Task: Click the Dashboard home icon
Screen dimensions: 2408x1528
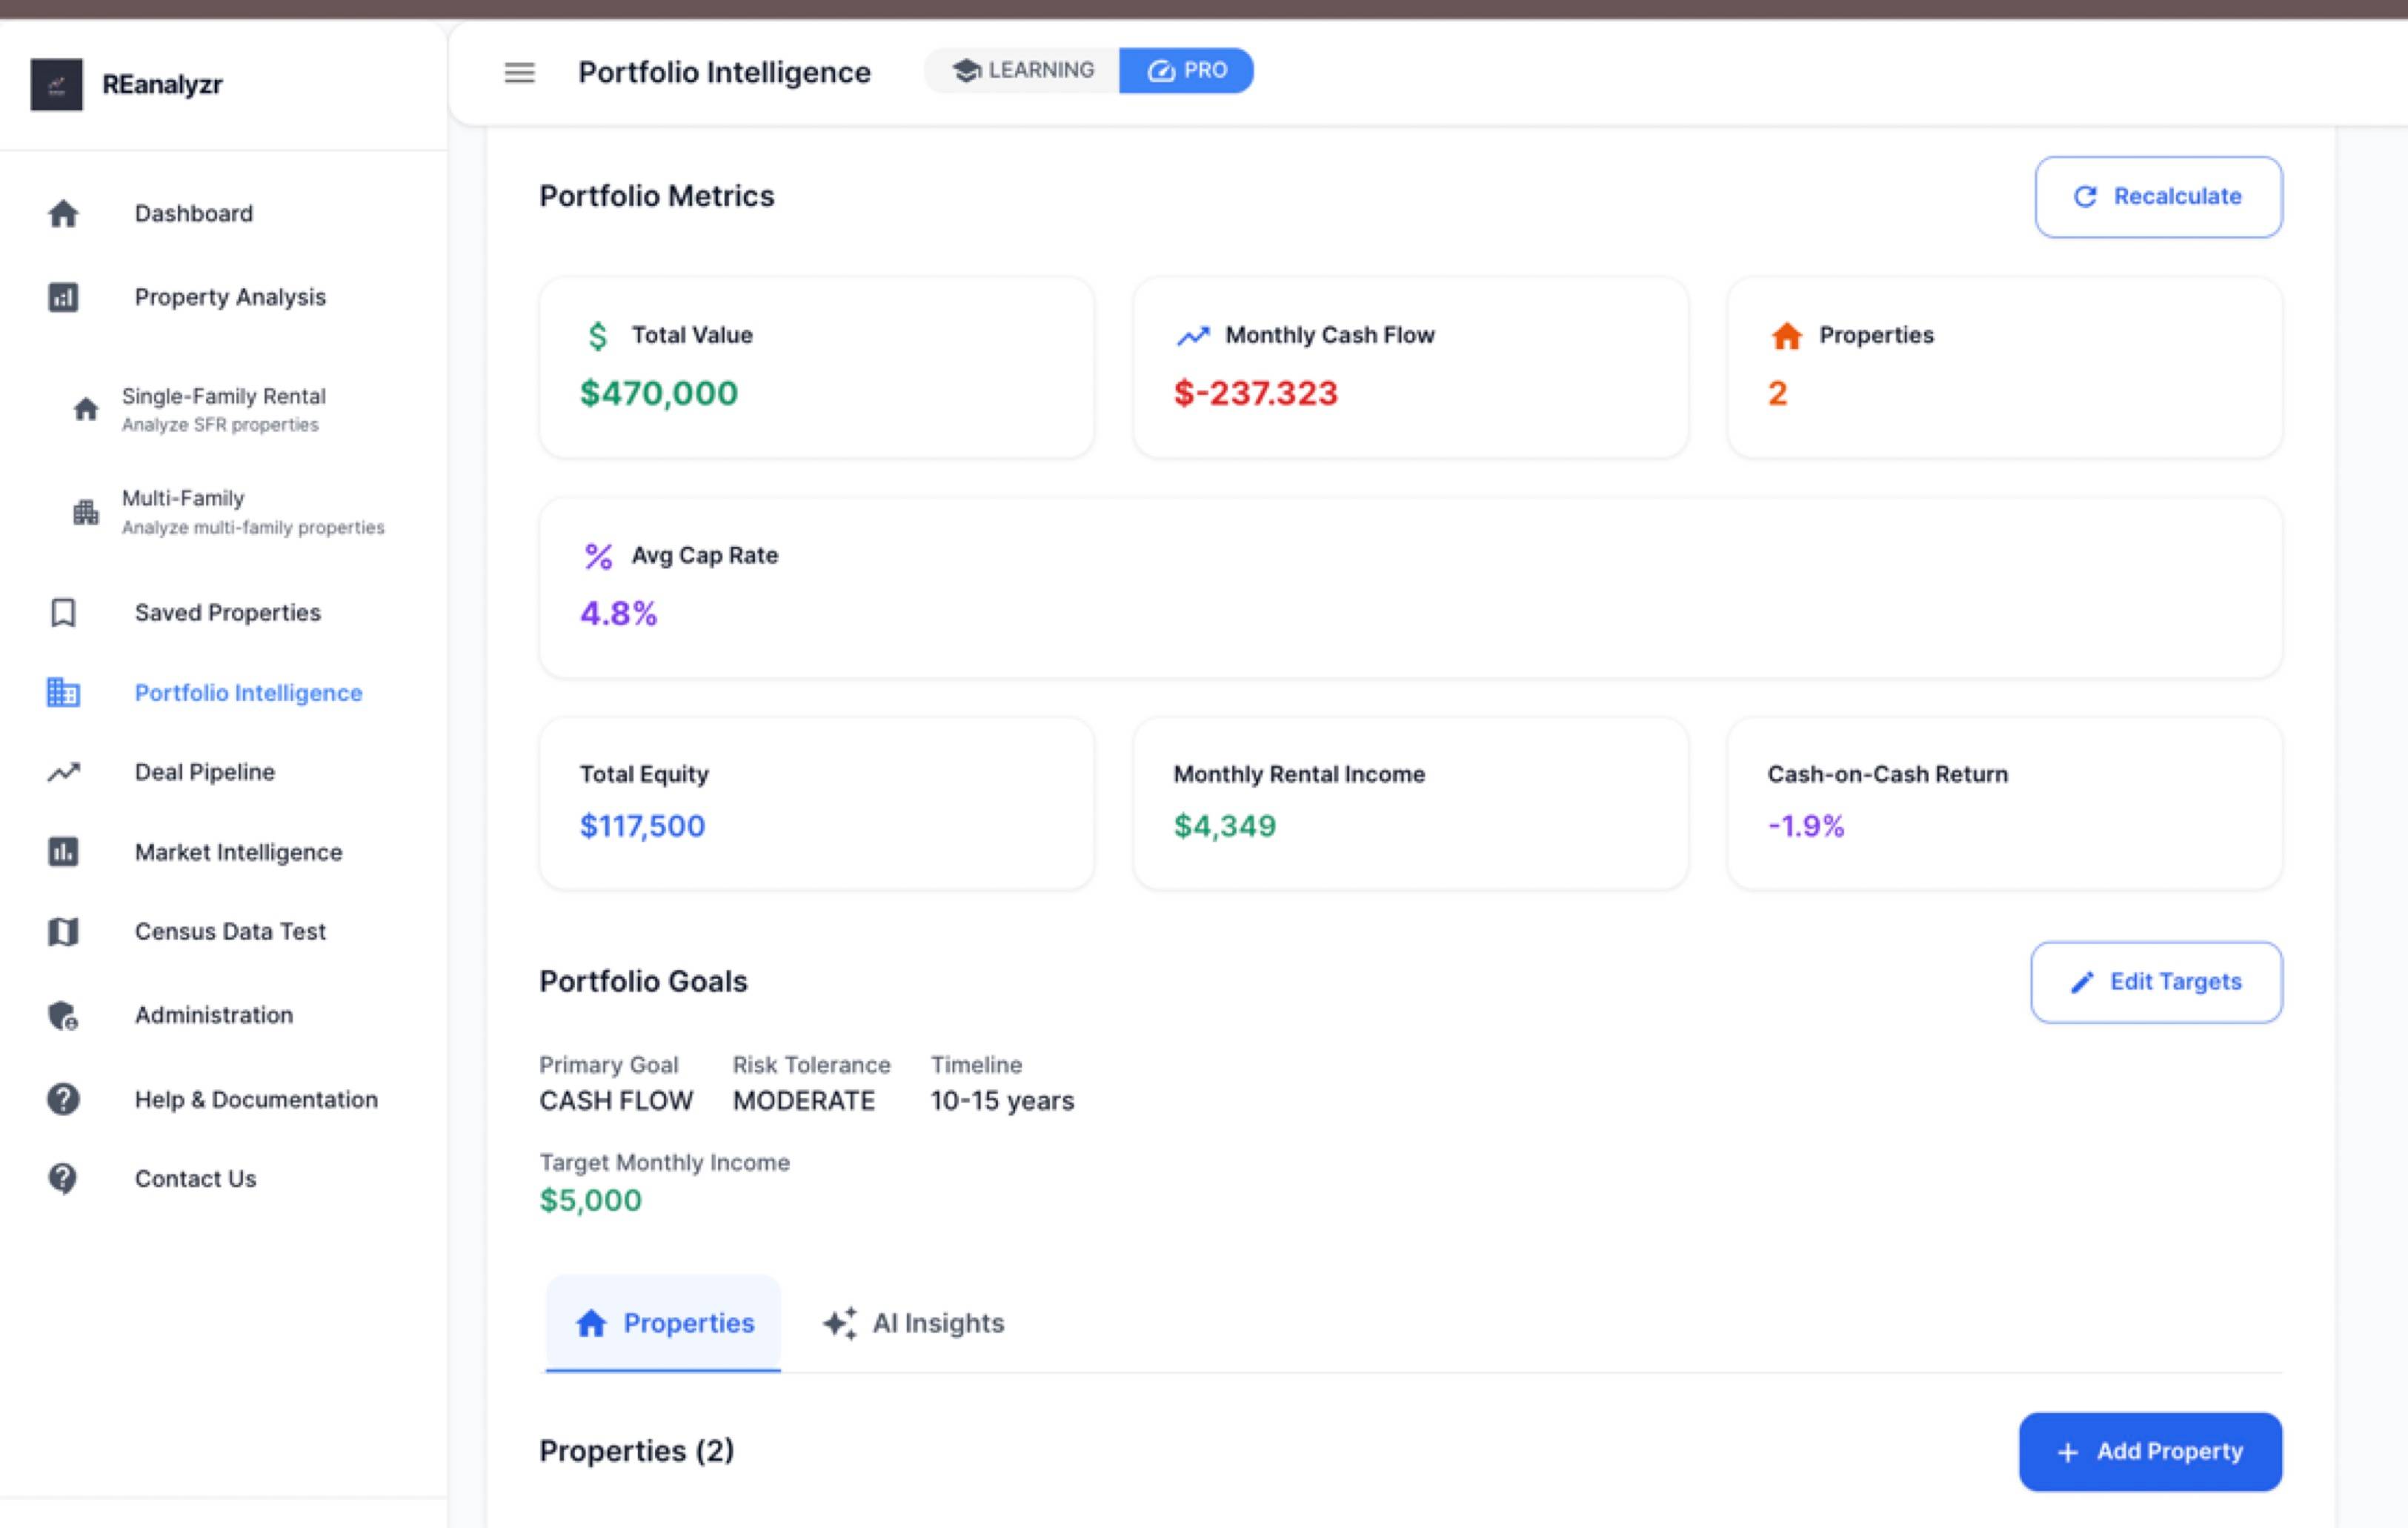Action: 63,214
